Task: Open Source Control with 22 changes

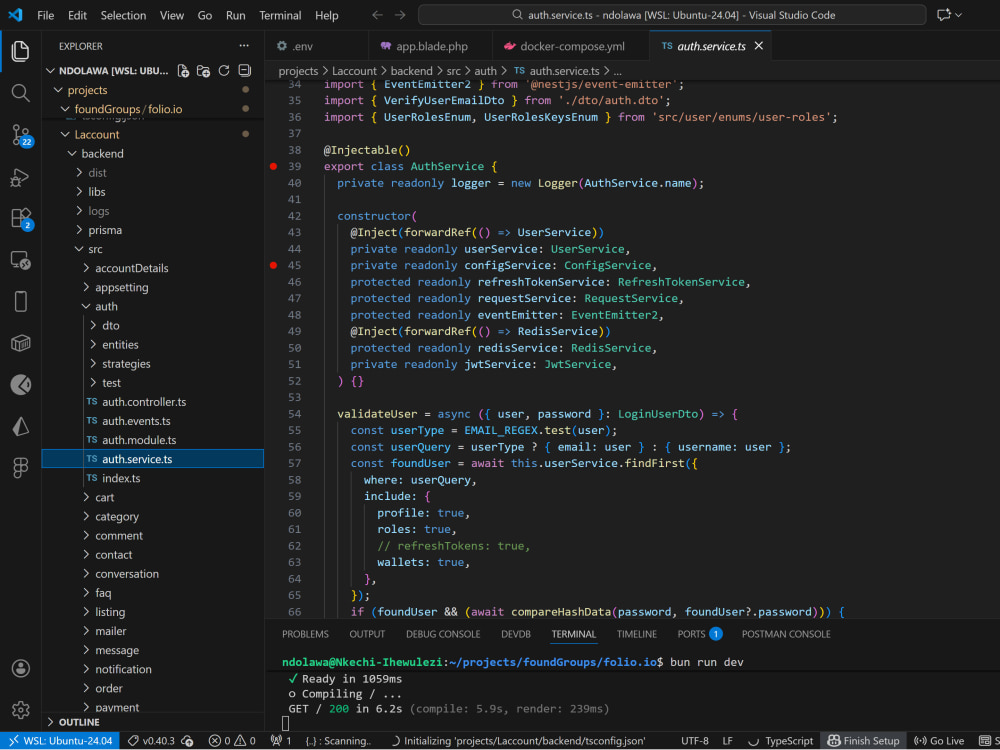Action: pyautogui.click(x=20, y=135)
